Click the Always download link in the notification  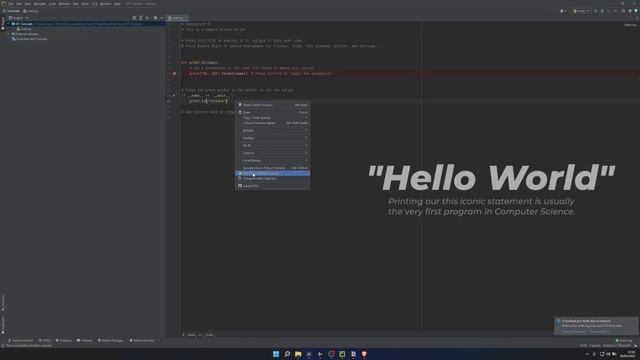[x=574, y=331]
